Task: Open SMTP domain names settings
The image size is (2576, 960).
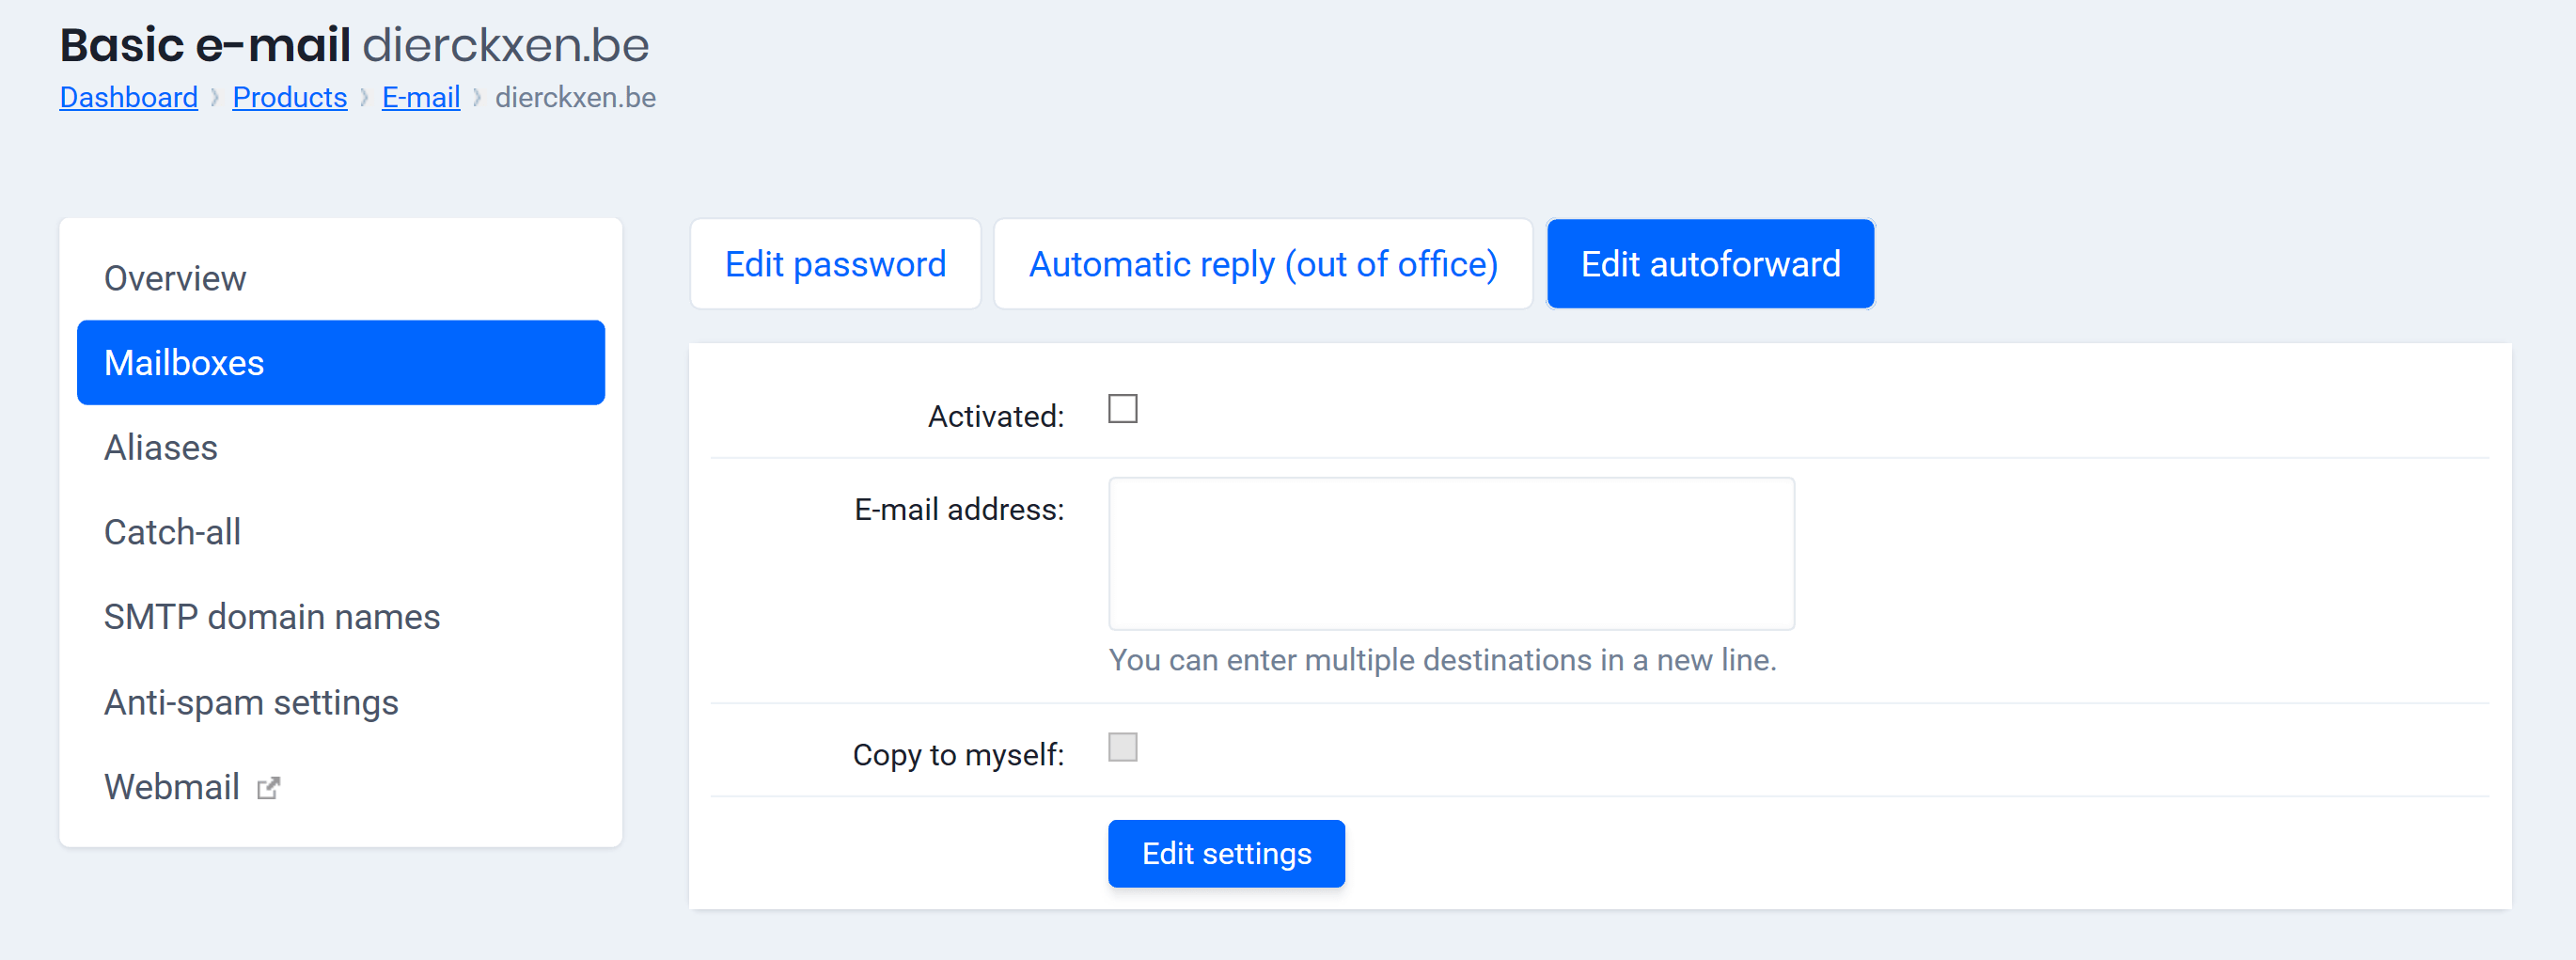Action: click(271, 616)
